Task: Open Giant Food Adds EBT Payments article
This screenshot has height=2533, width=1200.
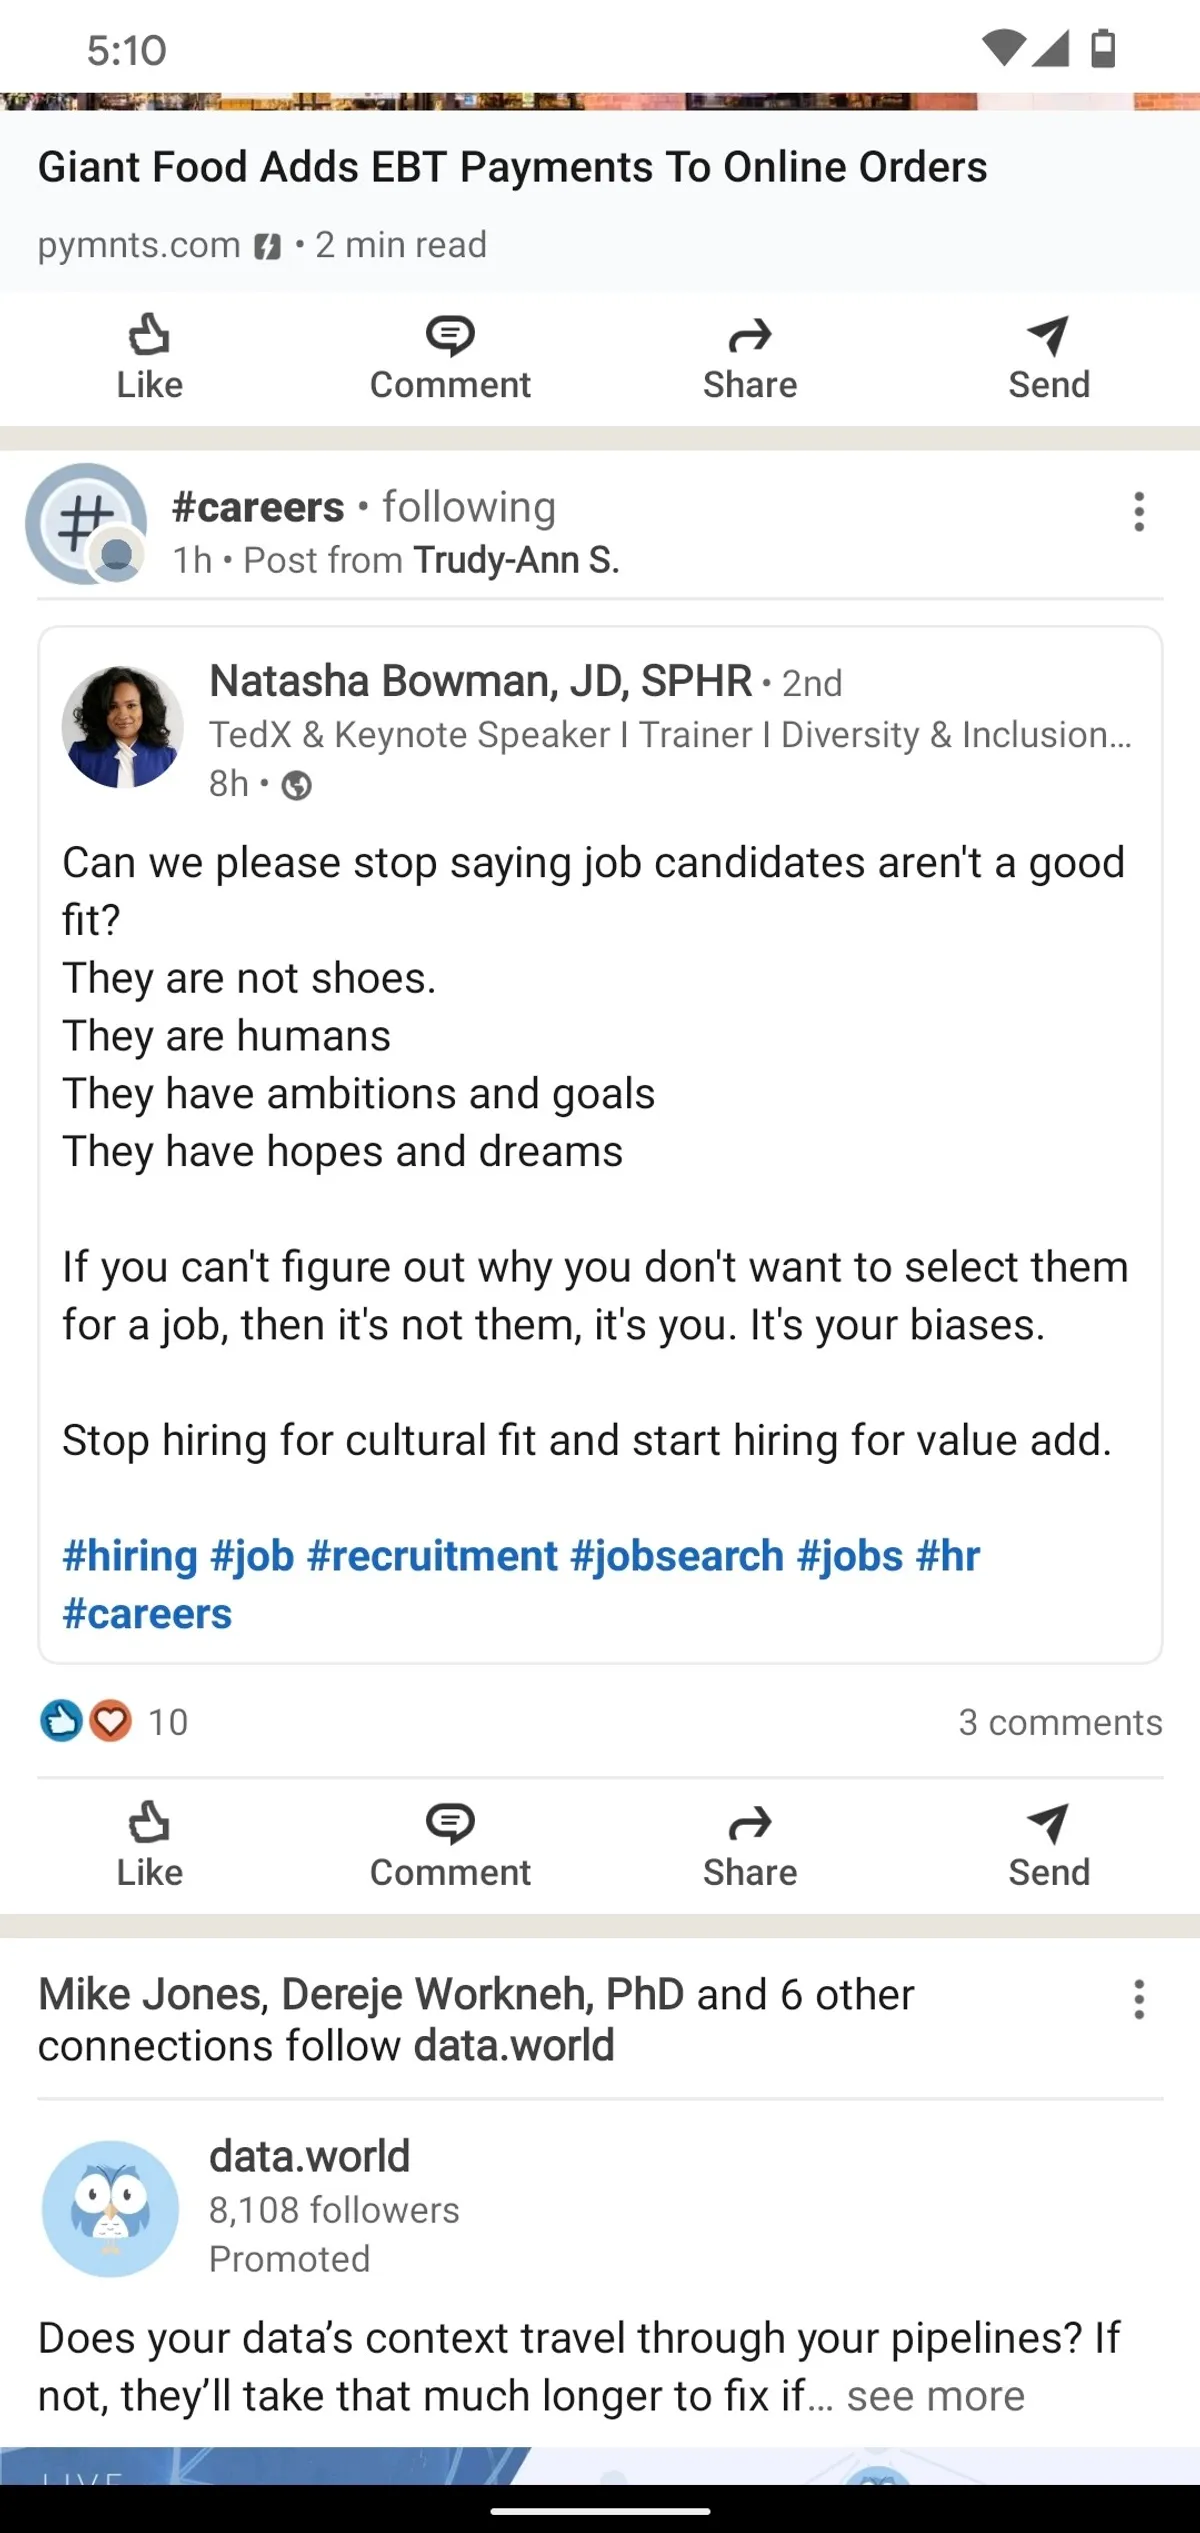Action: point(512,167)
